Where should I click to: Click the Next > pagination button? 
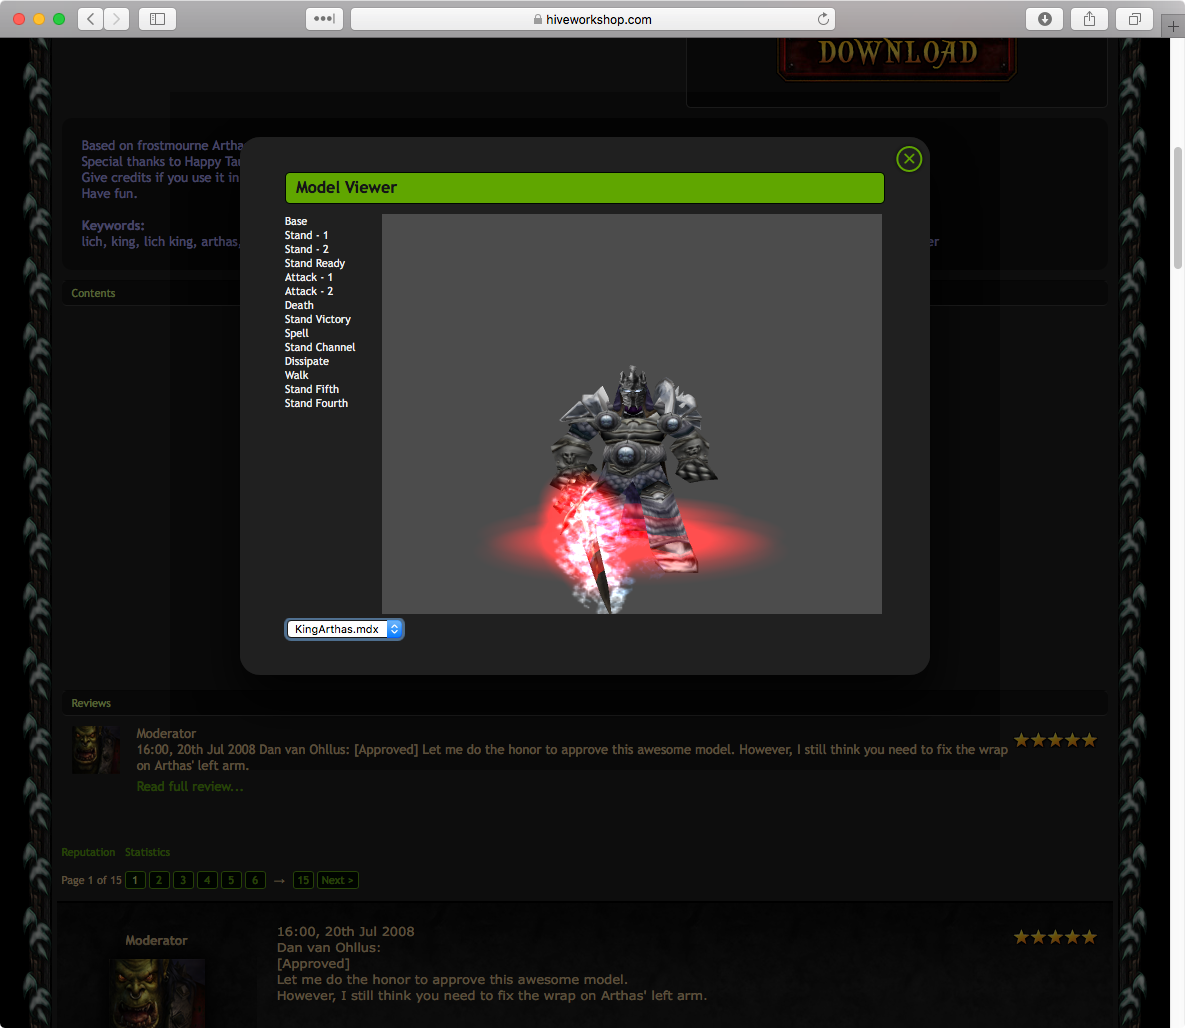[337, 880]
